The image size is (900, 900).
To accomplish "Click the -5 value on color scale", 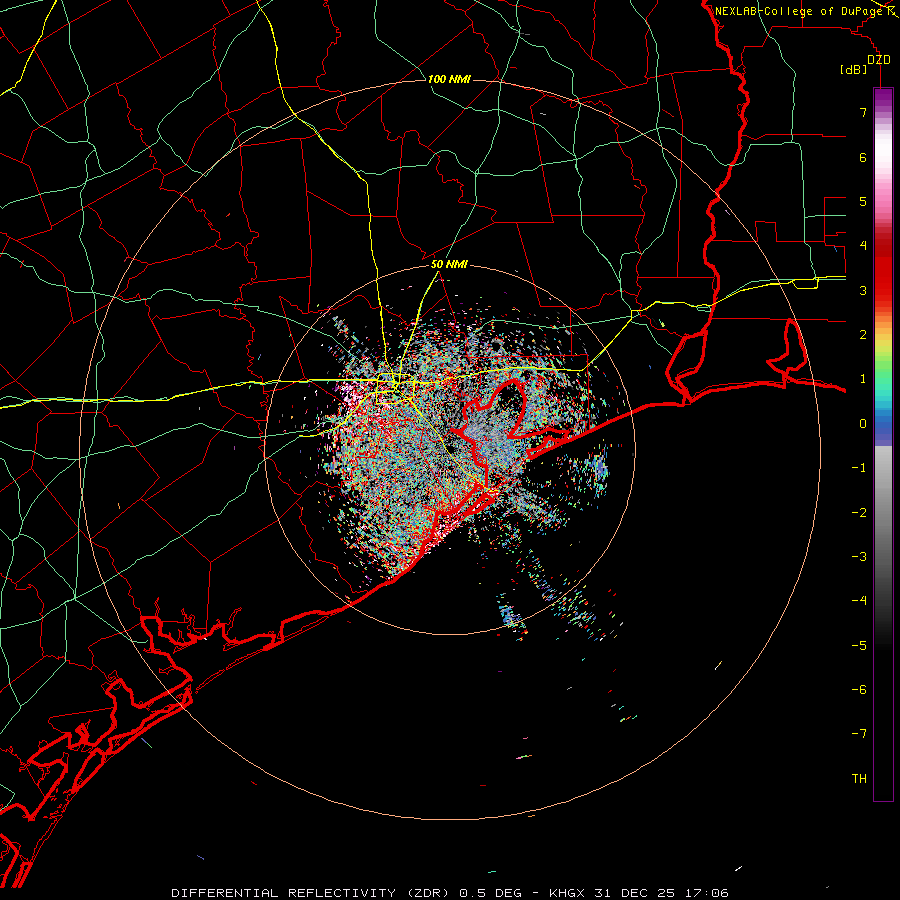I will [x=859, y=646].
